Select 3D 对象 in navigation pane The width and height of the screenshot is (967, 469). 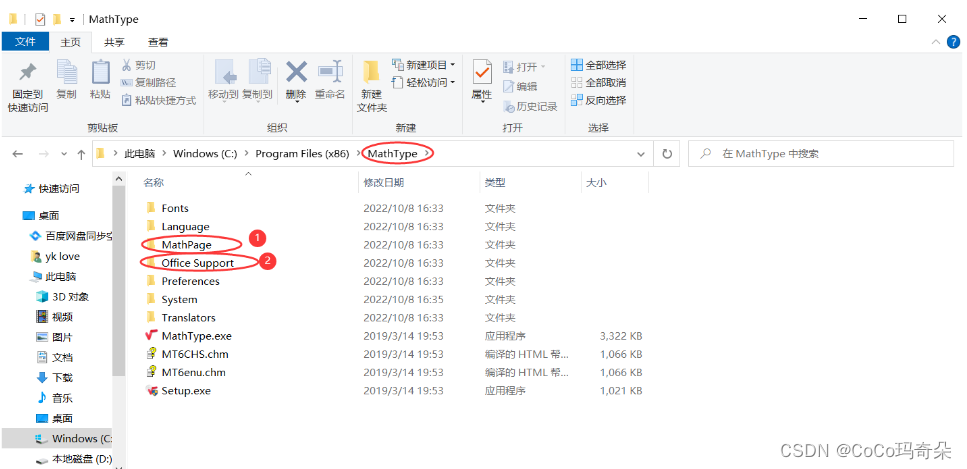[x=62, y=297]
